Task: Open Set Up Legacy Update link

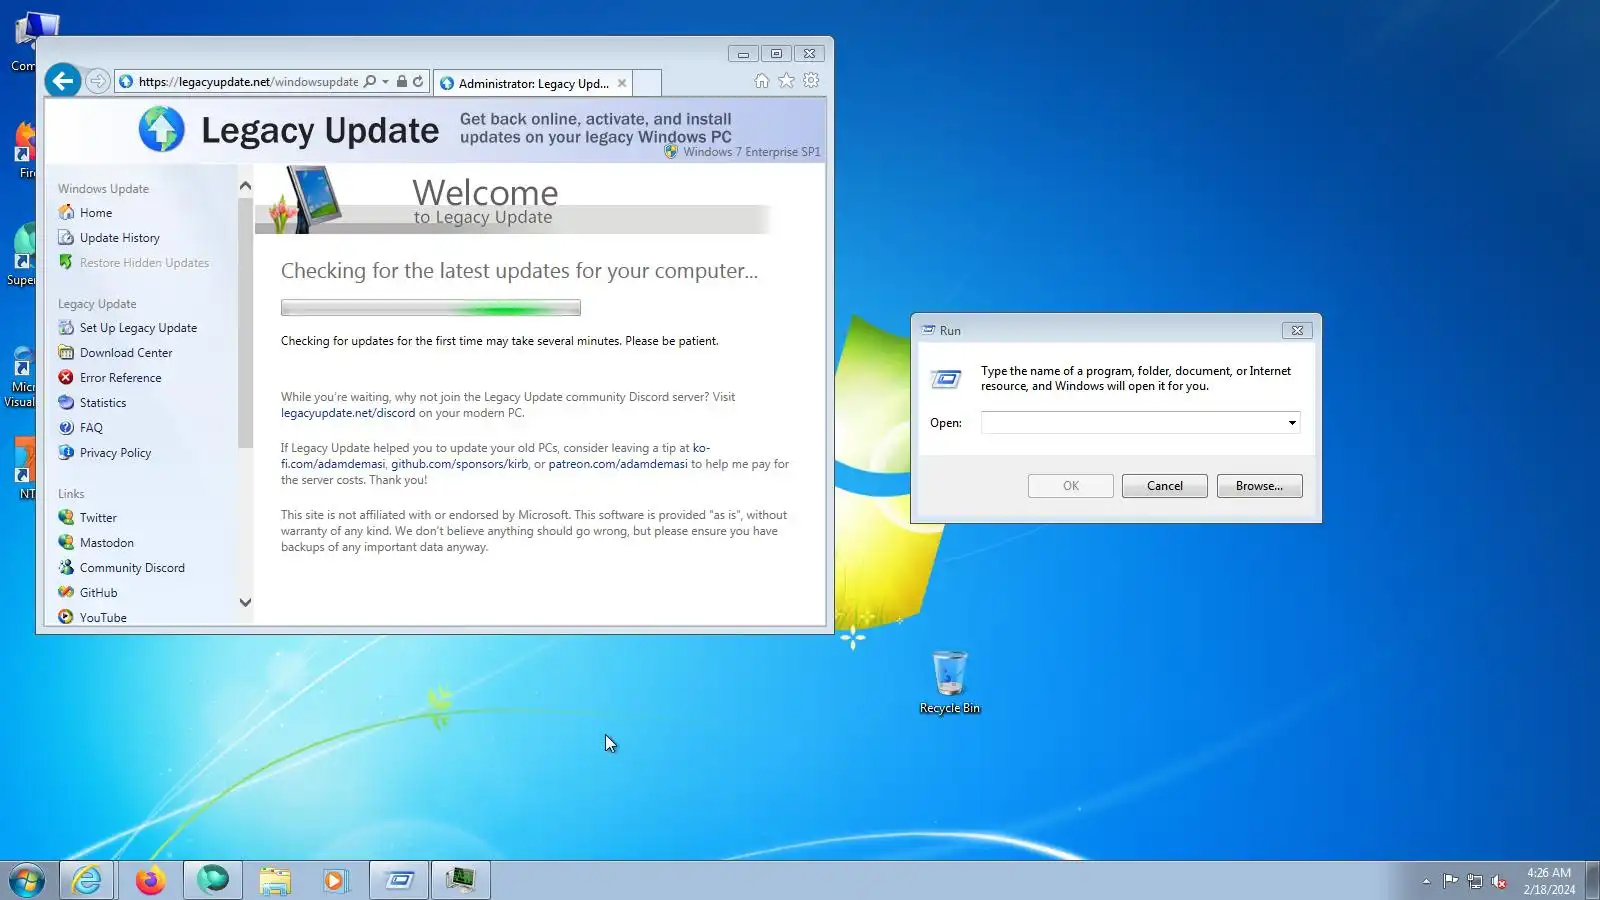Action: point(138,328)
